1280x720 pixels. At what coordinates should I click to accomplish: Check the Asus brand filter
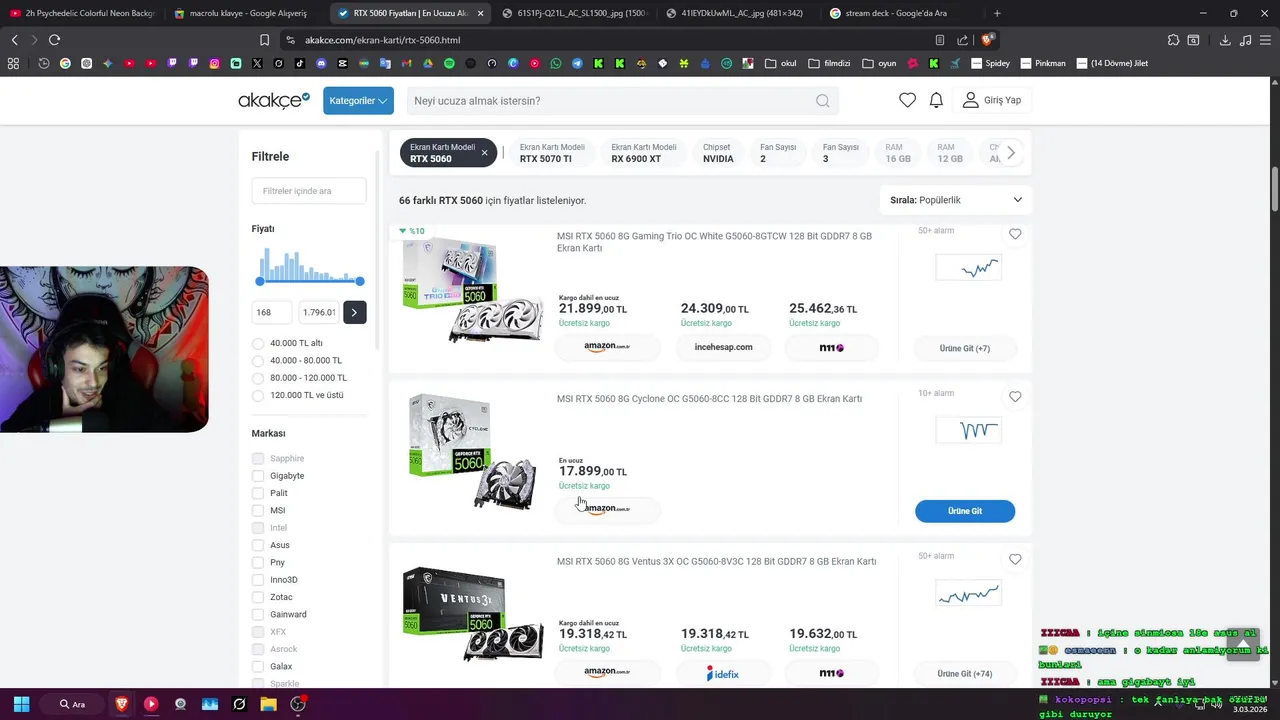pos(258,545)
